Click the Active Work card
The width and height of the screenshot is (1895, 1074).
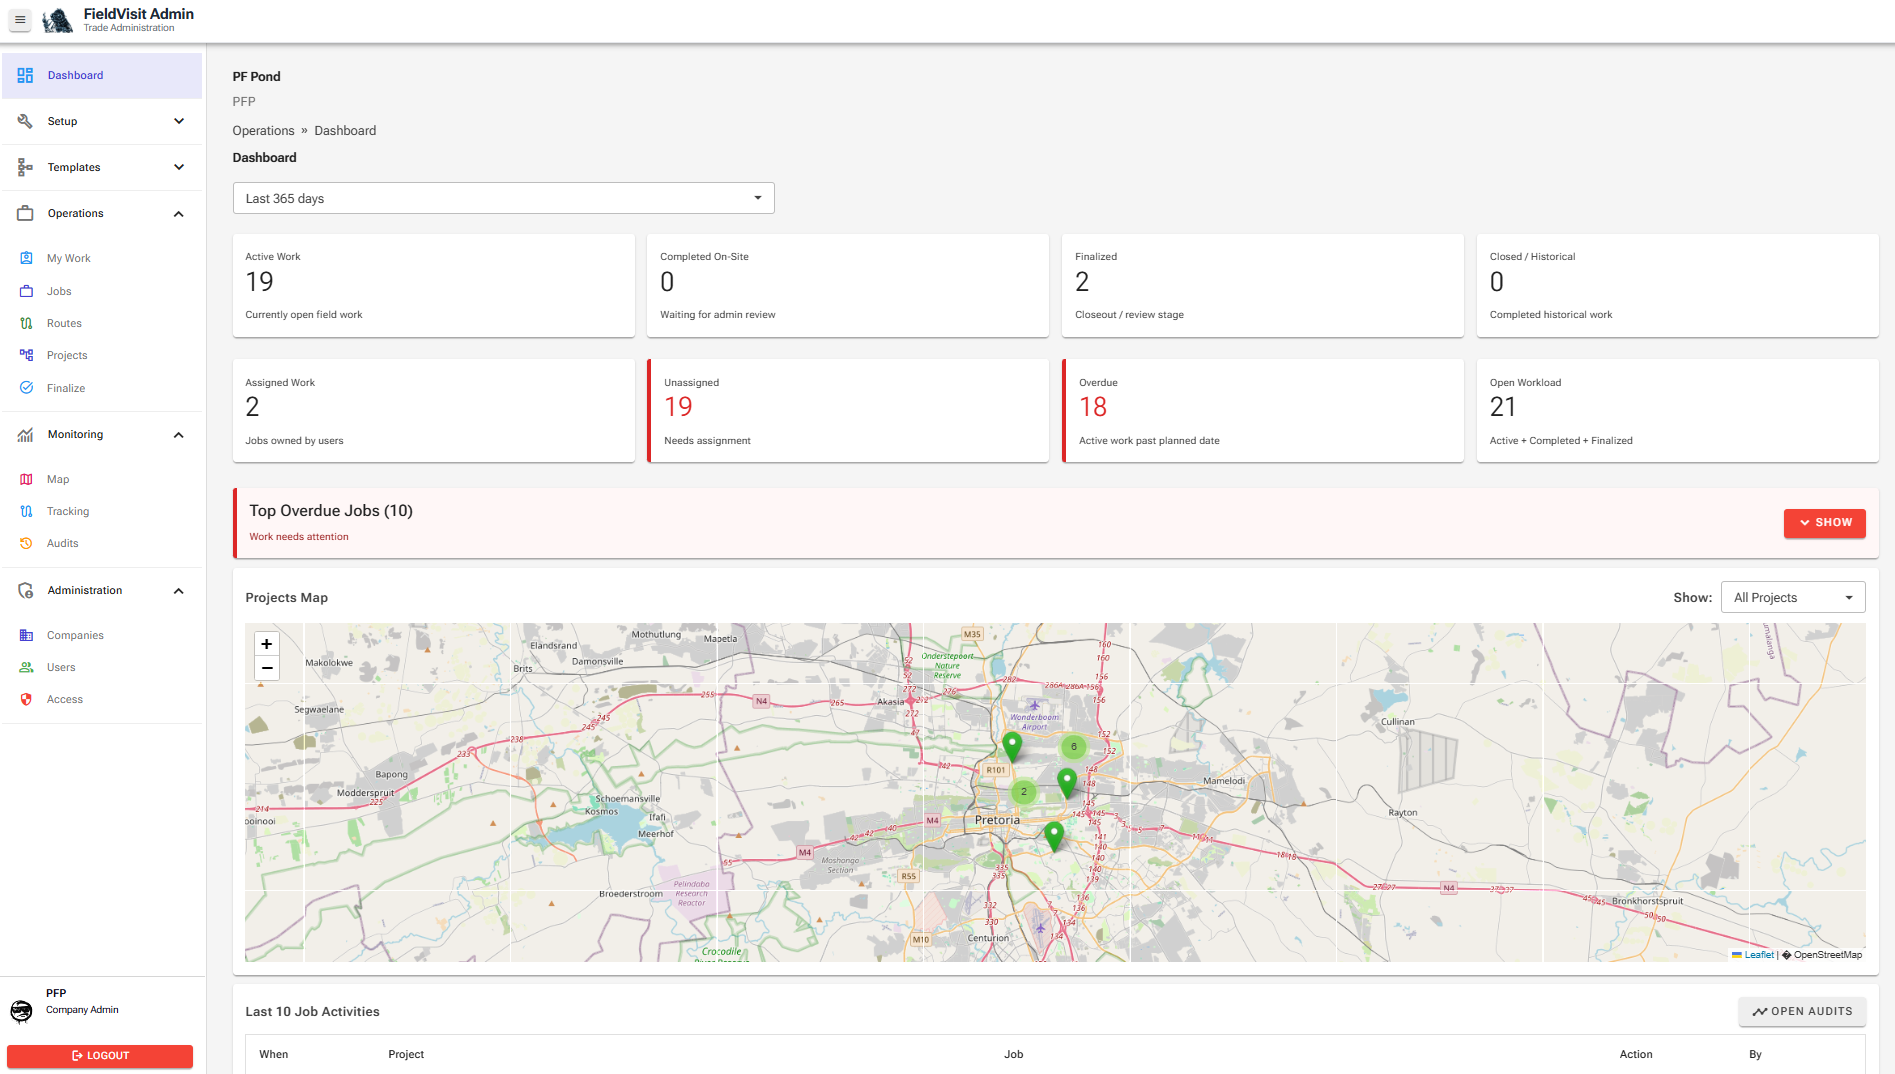coord(433,285)
